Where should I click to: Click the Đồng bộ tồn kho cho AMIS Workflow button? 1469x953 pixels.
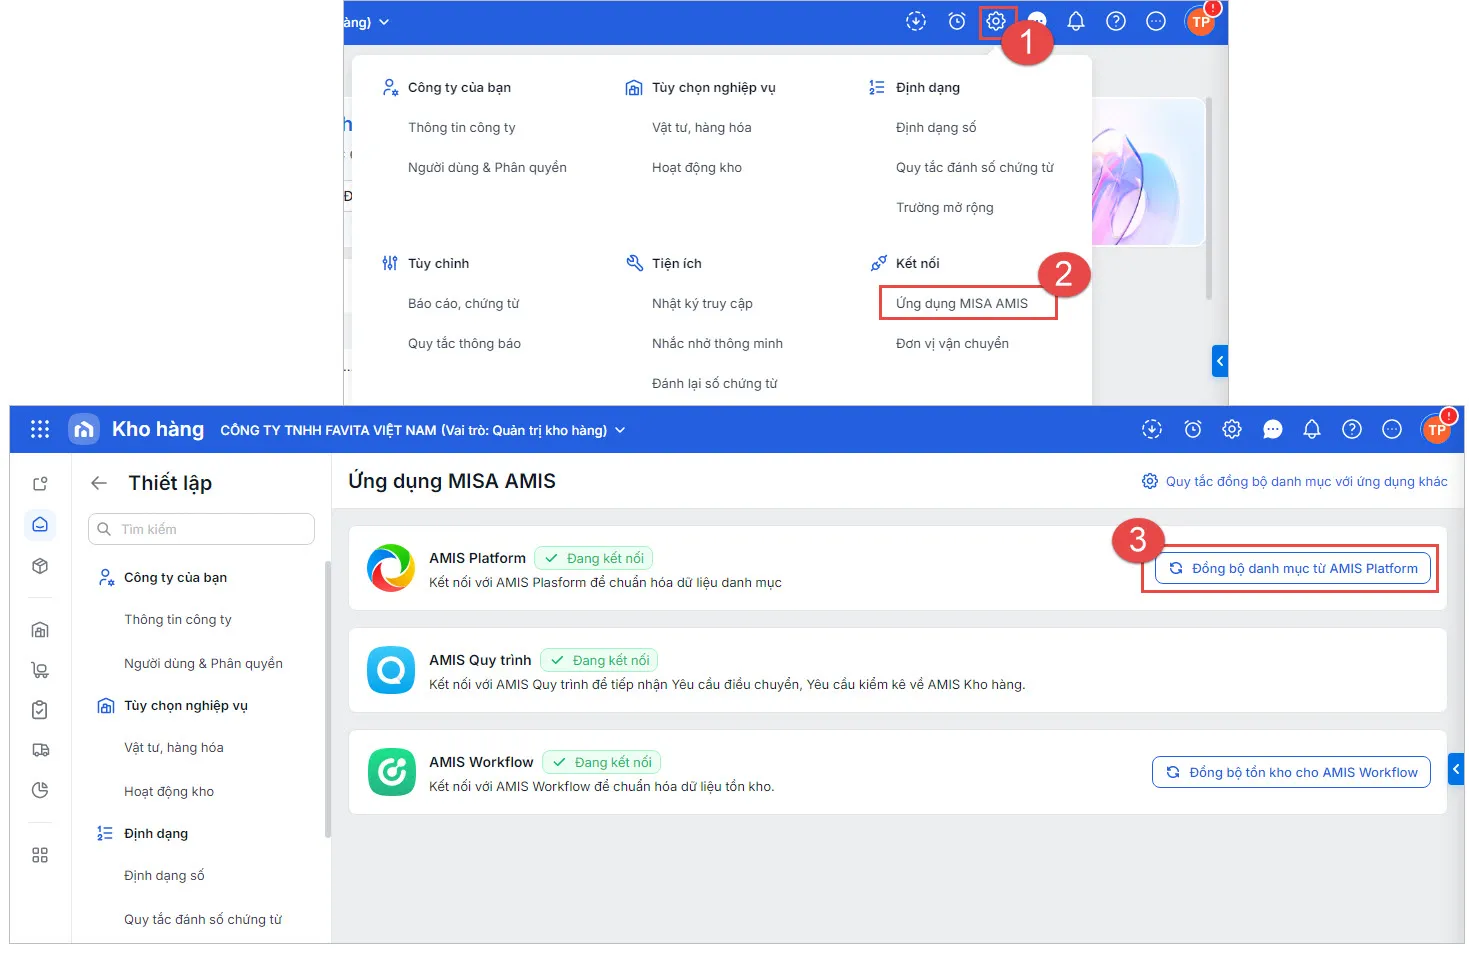tap(1291, 772)
